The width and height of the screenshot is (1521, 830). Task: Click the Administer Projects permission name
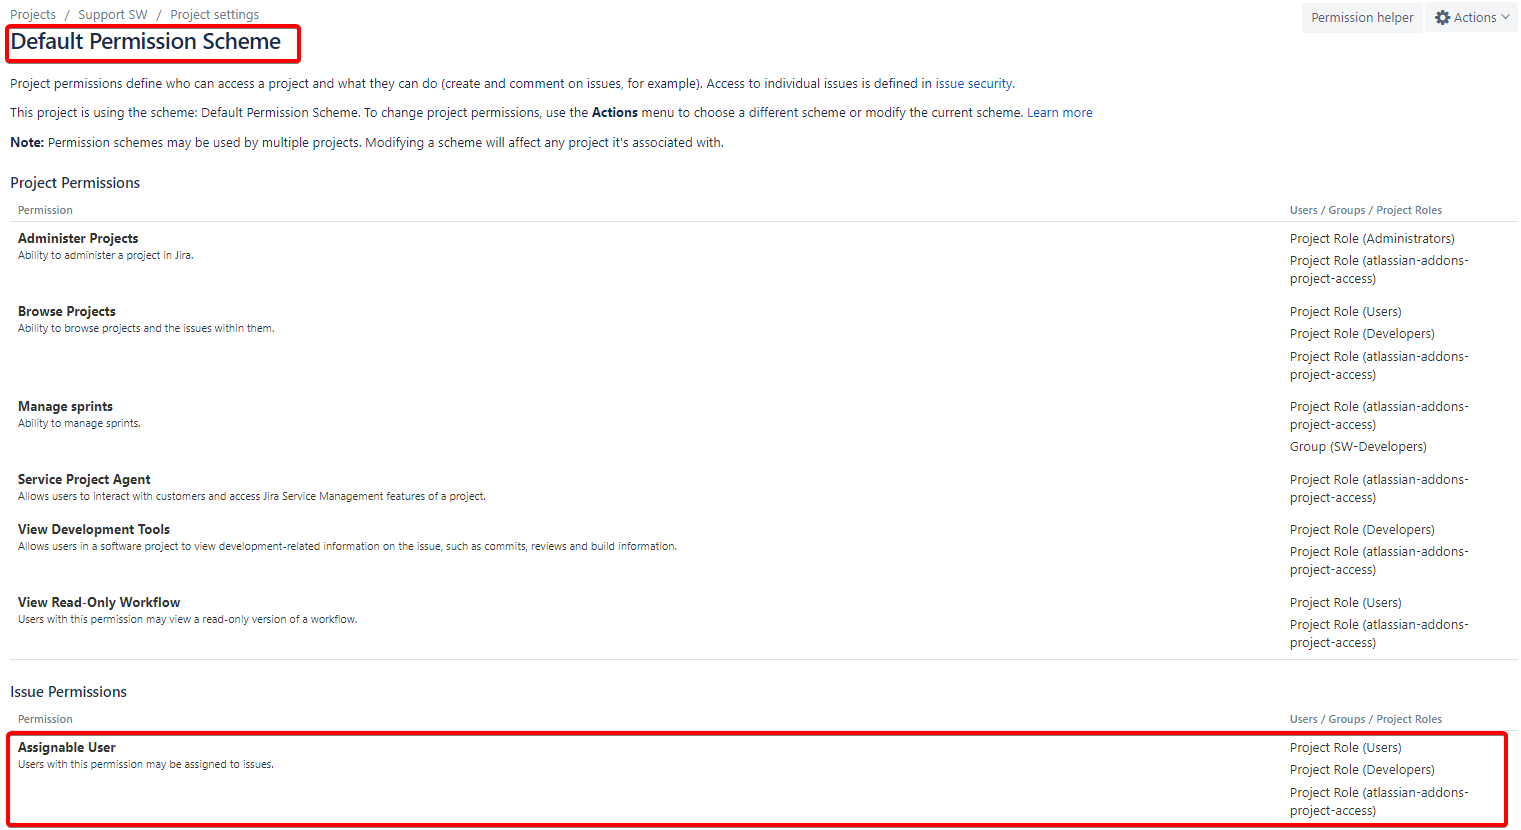78,238
